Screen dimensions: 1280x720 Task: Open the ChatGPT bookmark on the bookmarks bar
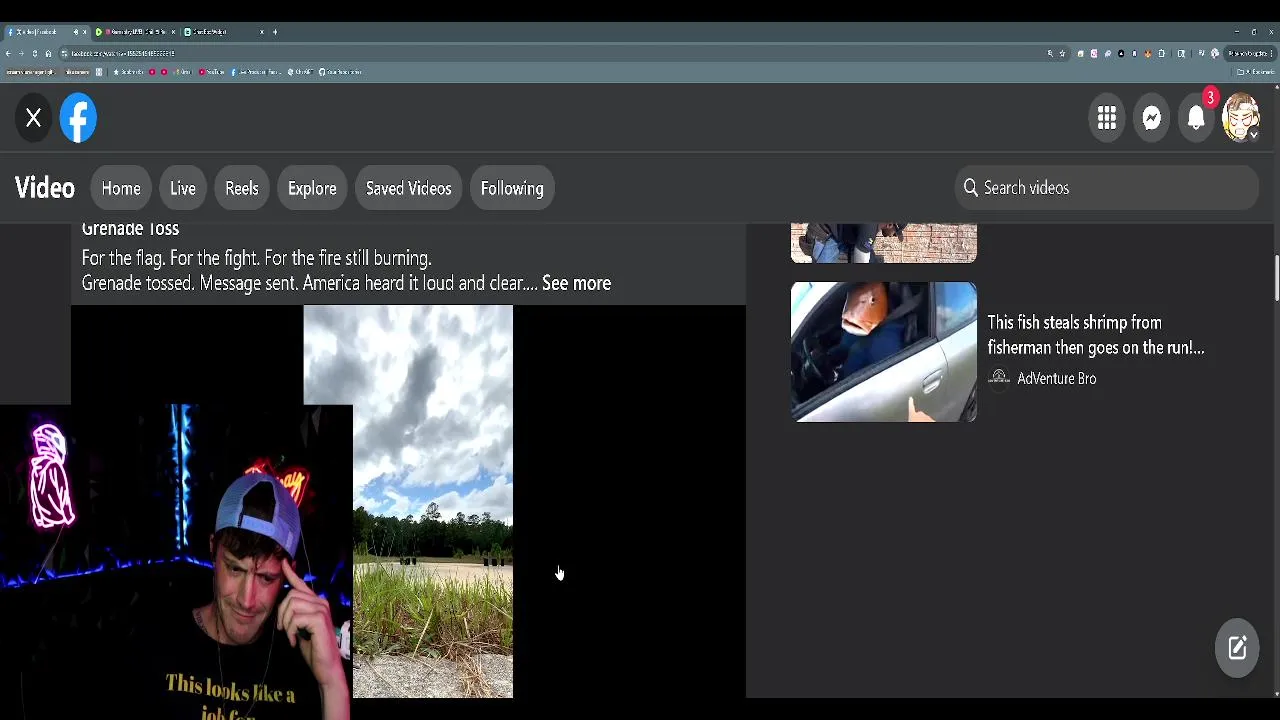(x=300, y=72)
